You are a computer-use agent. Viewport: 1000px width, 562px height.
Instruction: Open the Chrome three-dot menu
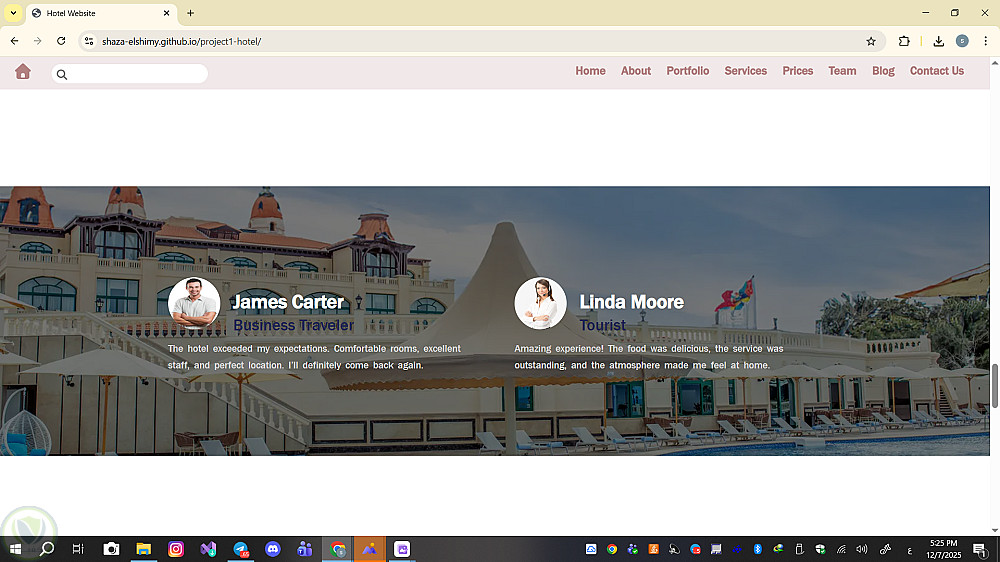pyautogui.click(x=985, y=41)
